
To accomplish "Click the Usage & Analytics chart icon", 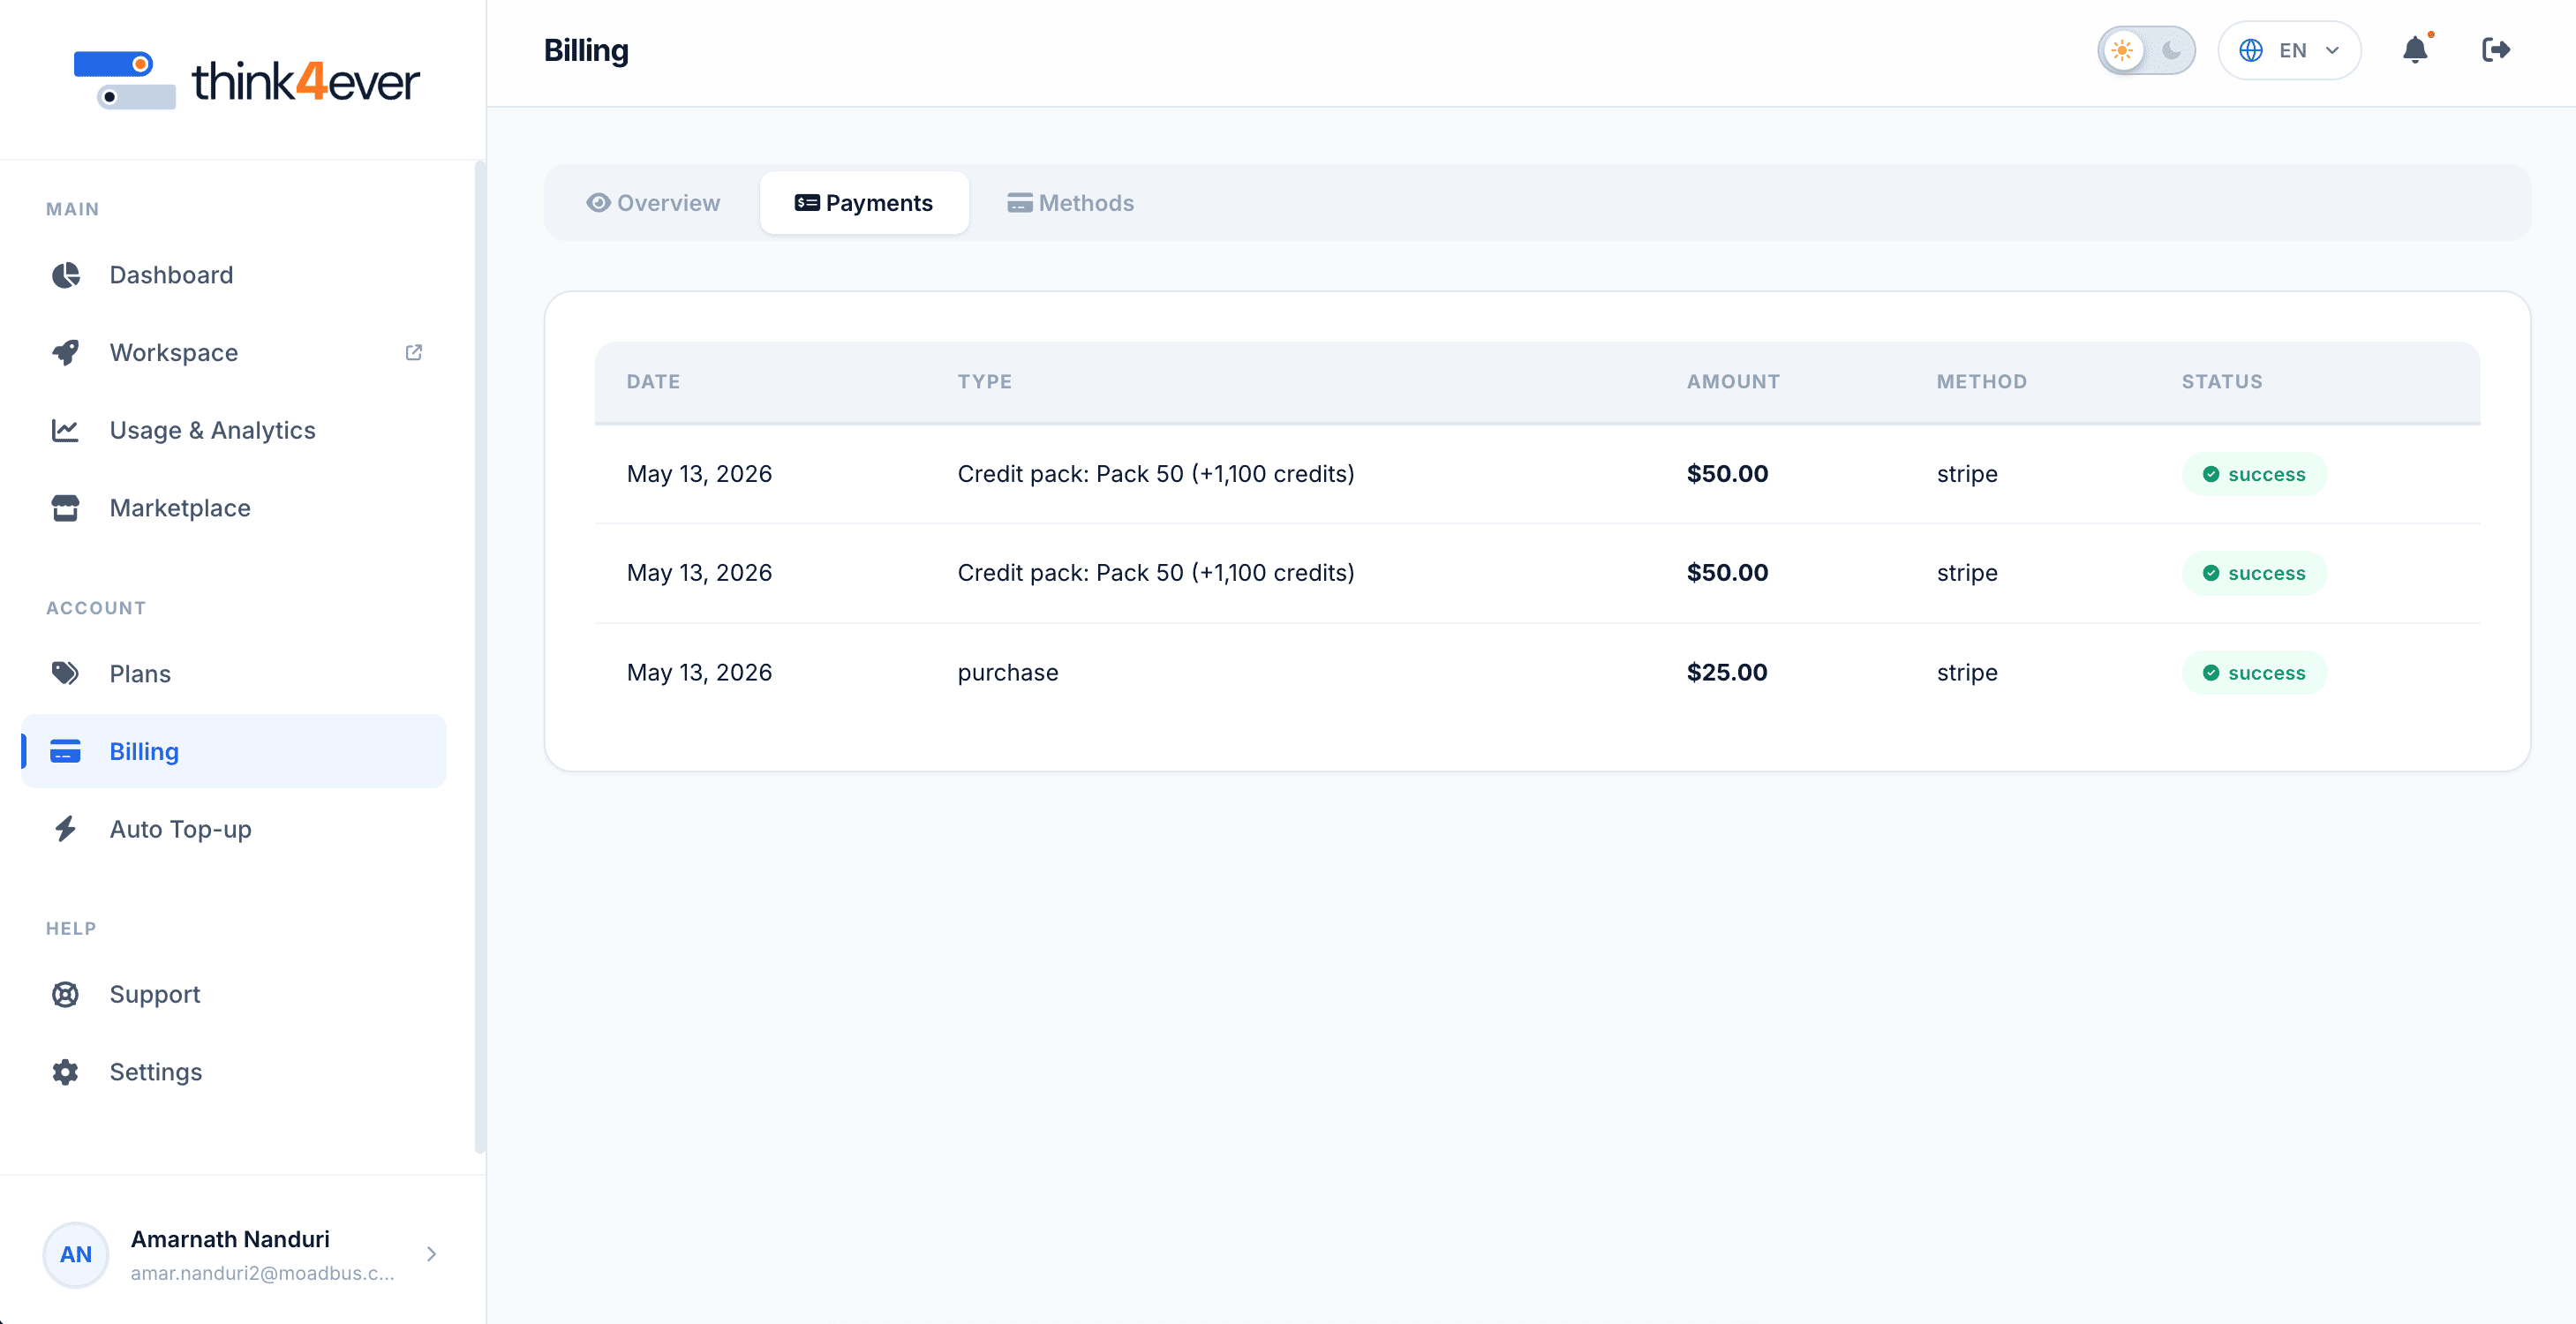I will click(x=66, y=430).
